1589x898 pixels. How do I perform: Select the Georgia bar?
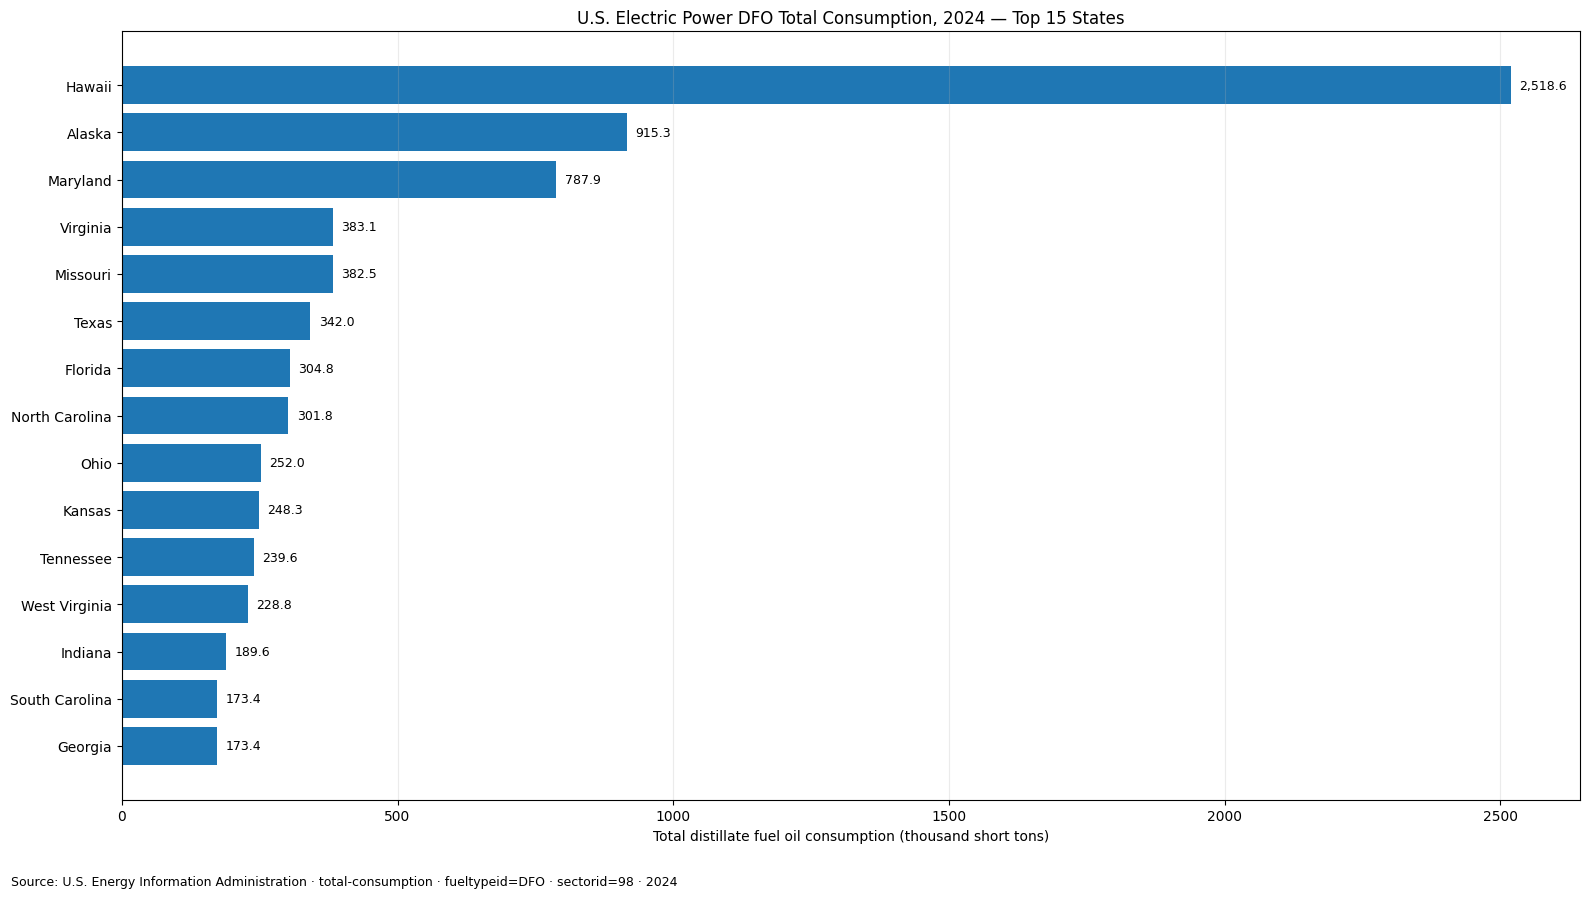[x=170, y=746]
